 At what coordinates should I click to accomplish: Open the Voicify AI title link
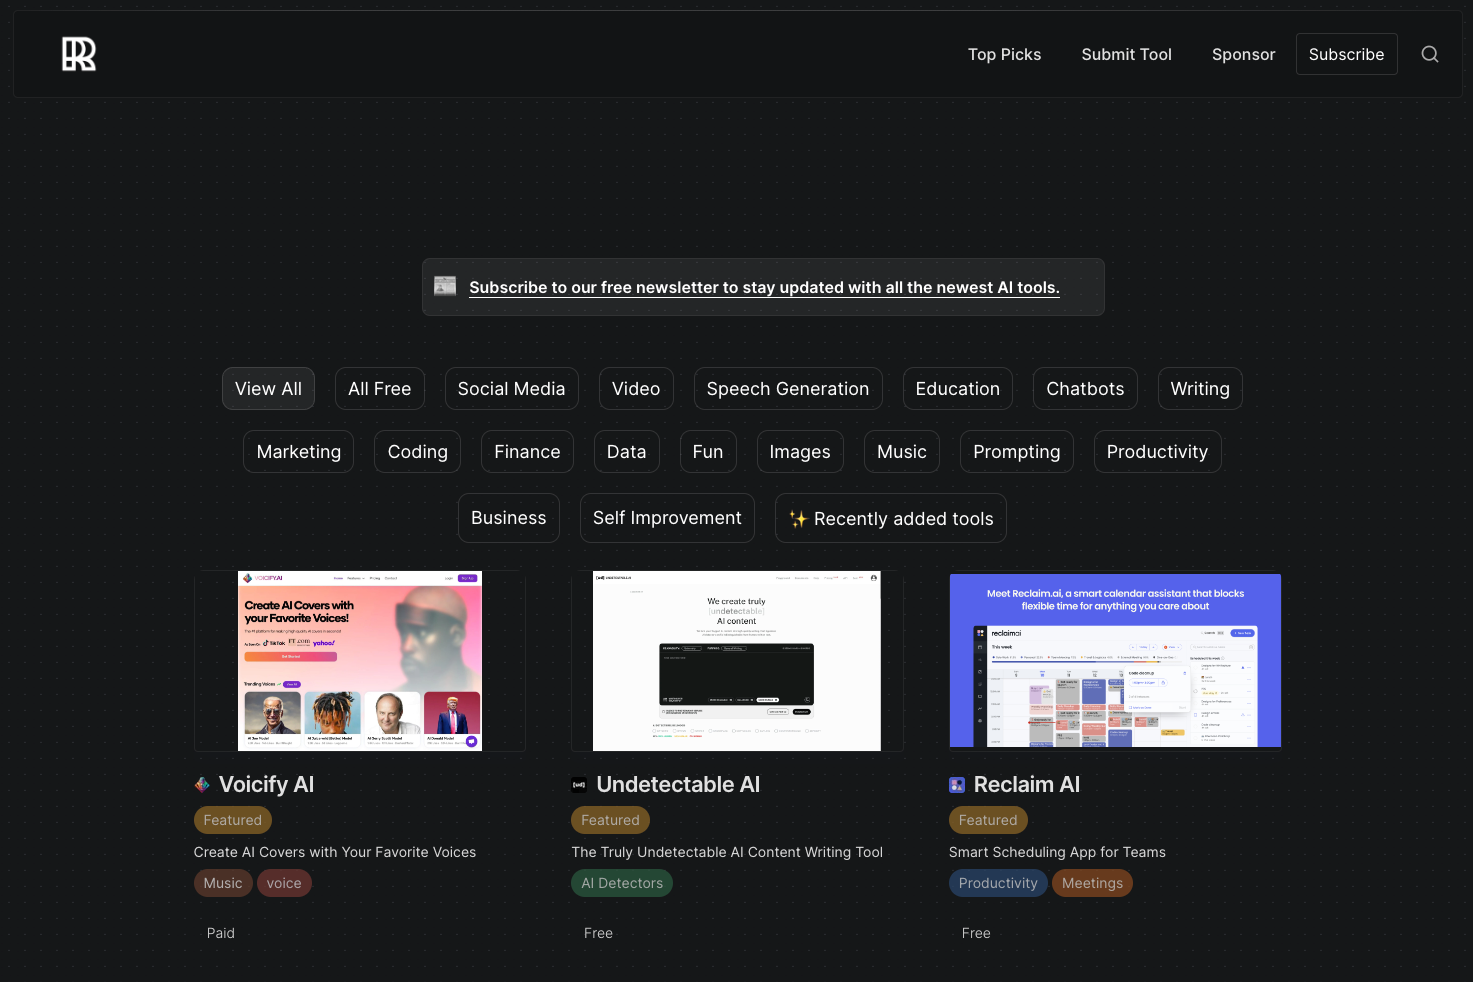coord(266,785)
